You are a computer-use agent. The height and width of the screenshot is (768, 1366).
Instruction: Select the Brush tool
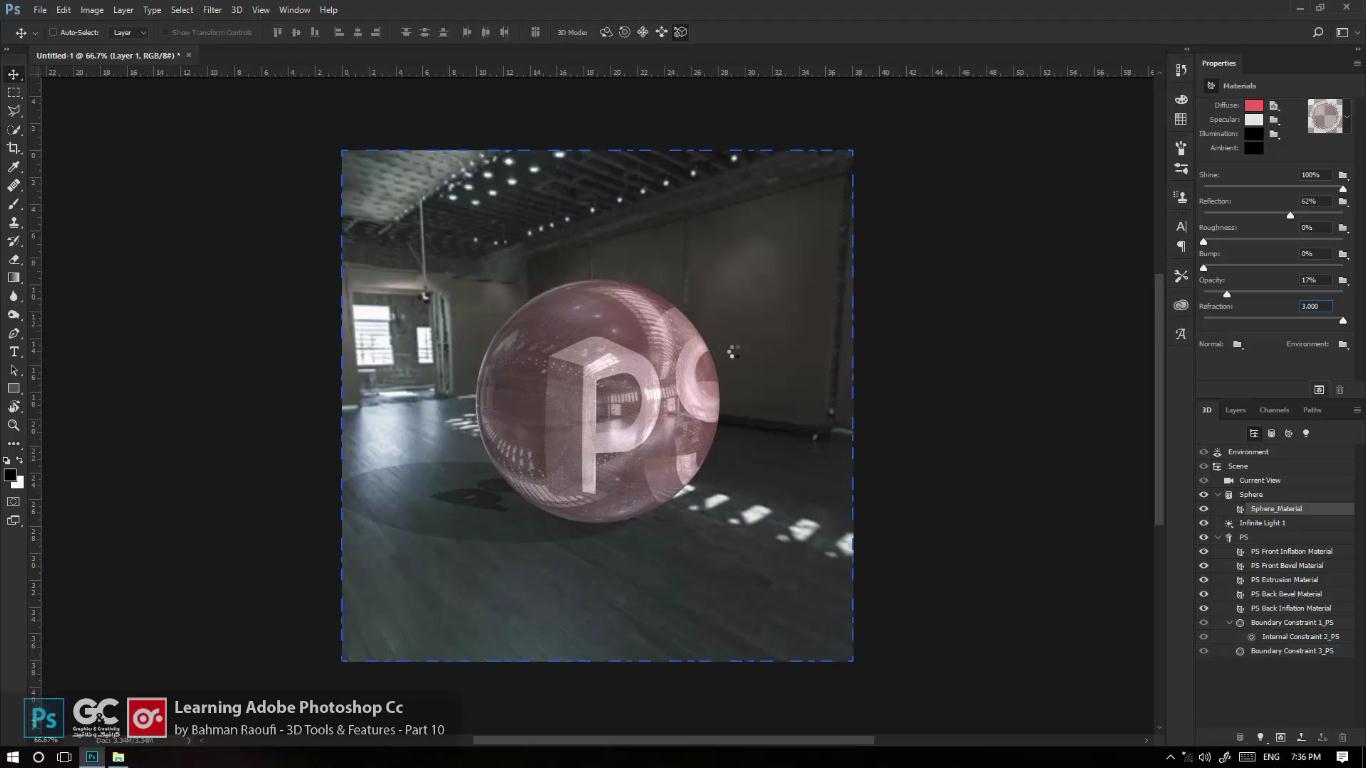click(14, 204)
